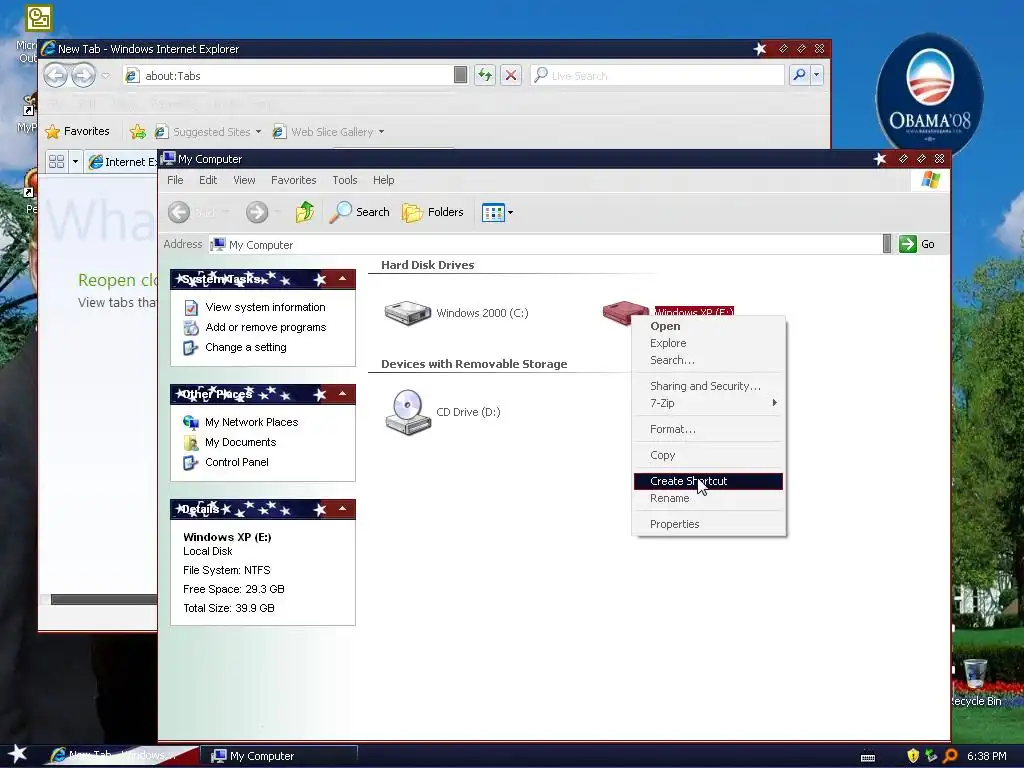Open search provider dropdown in Internet Explorer
The image size is (1024, 768).
pos(816,75)
